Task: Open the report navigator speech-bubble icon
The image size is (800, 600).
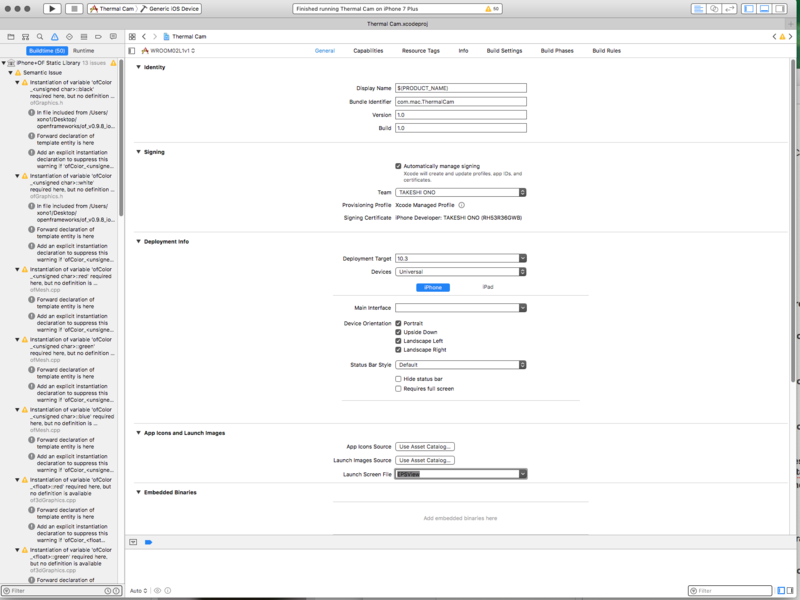Action: (x=113, y=37)
